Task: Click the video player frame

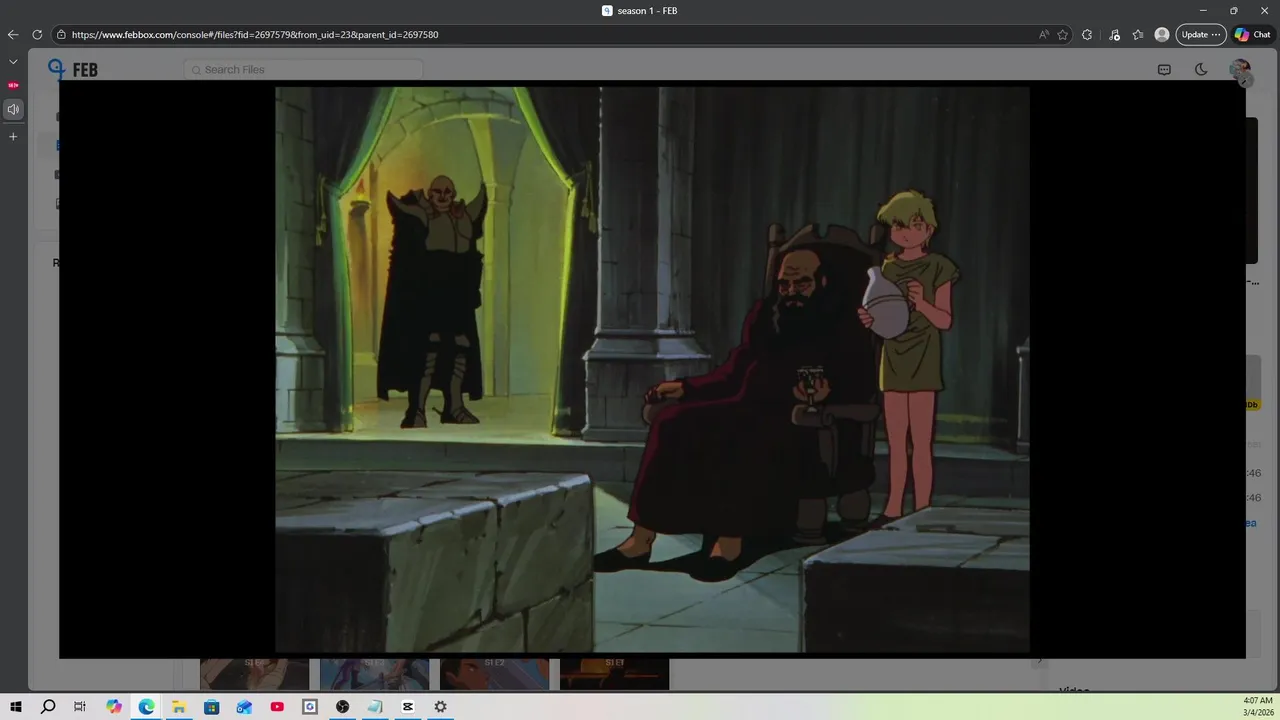Action: pyautogui.click(x=652, y=369)
